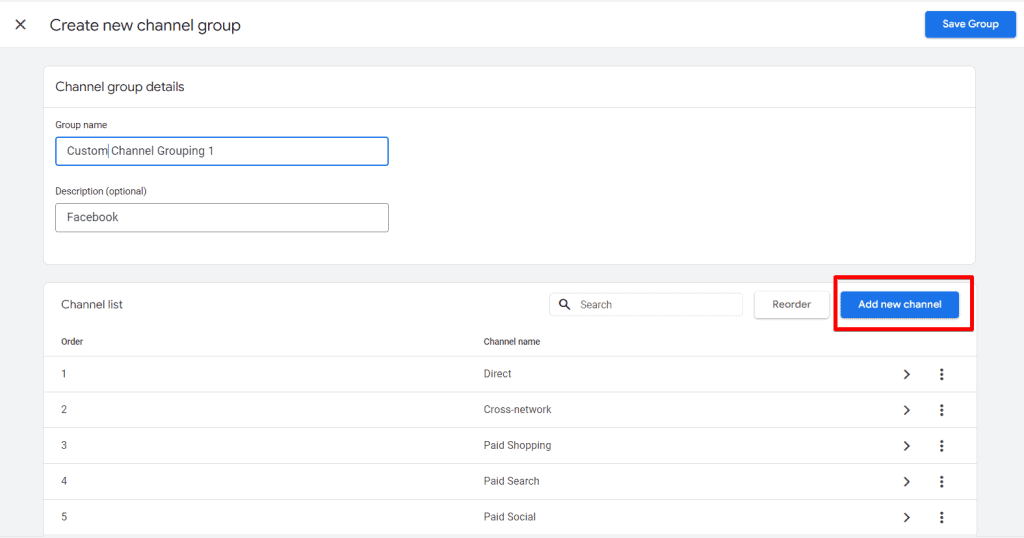Expand the Paid Search channel chevron

(906, 482)
